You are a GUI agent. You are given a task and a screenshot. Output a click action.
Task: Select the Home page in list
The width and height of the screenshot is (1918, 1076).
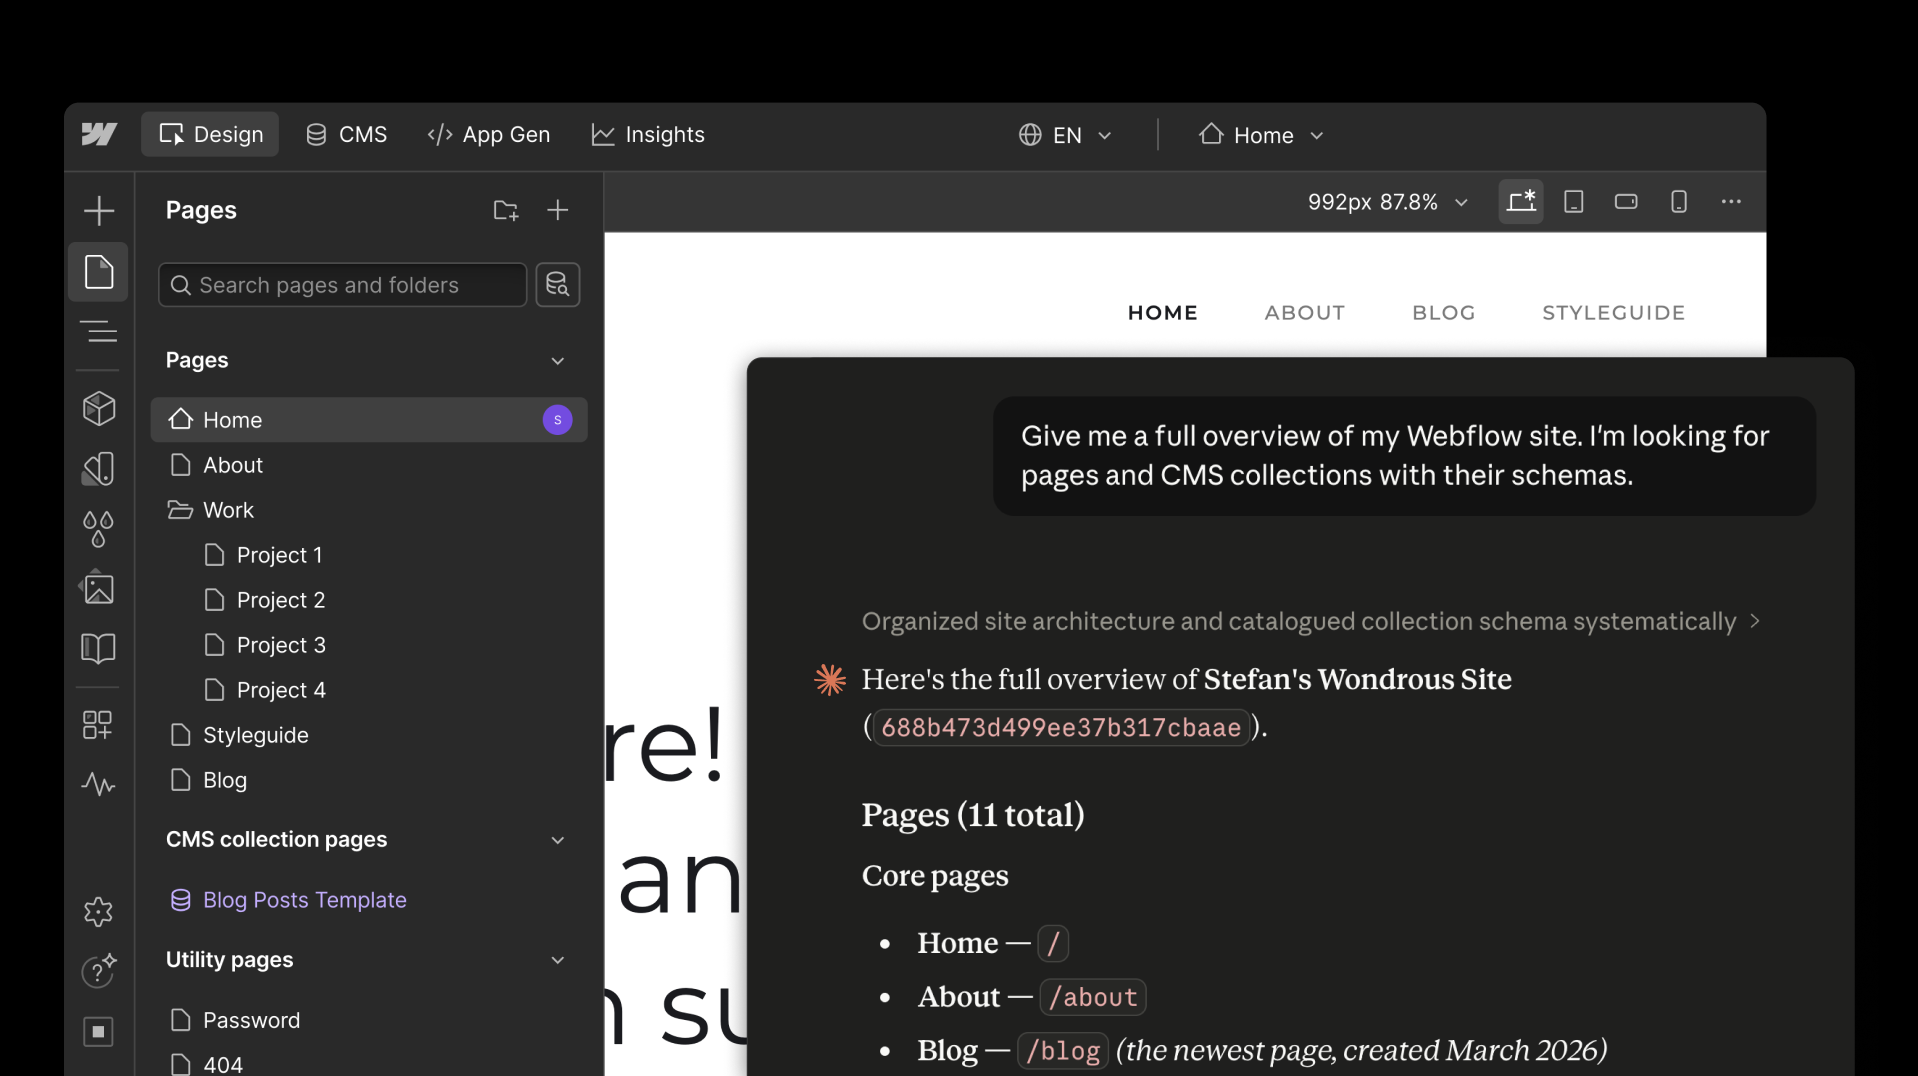(x=369, y=420)
